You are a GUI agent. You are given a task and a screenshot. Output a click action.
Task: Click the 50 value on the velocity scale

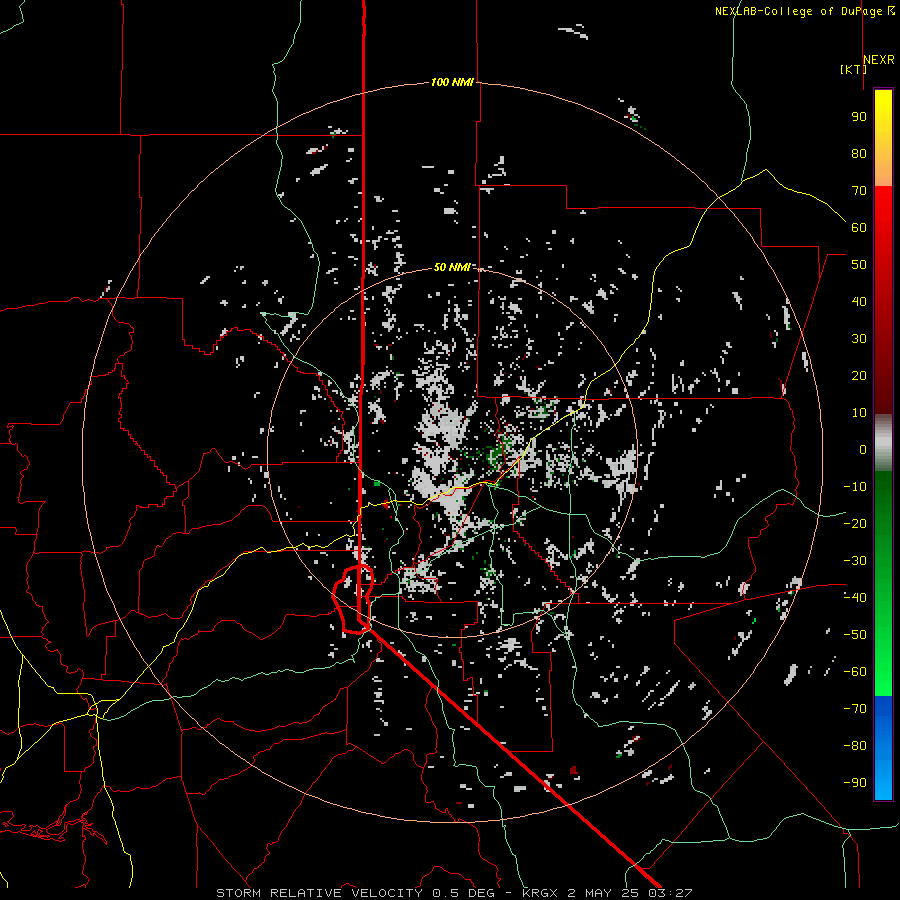click(859, 265)
